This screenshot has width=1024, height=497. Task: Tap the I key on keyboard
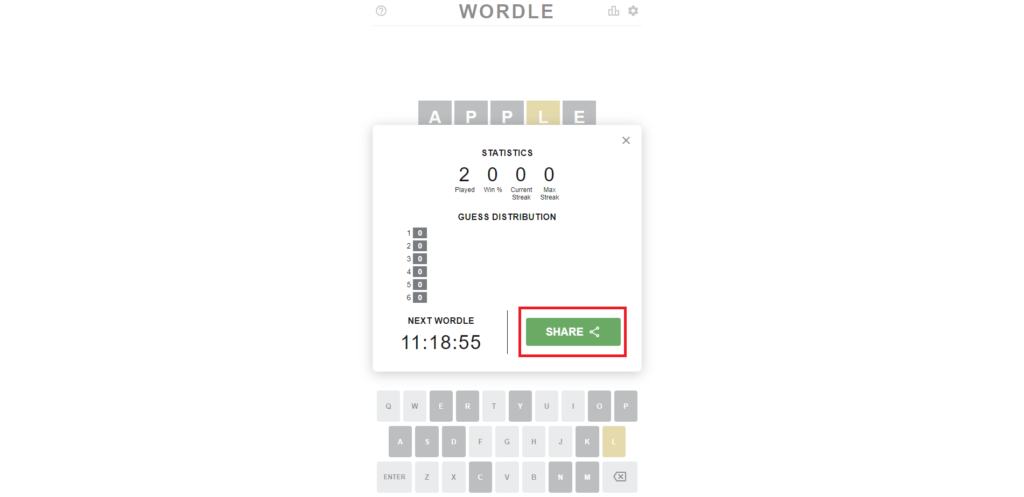pos(573,406)
